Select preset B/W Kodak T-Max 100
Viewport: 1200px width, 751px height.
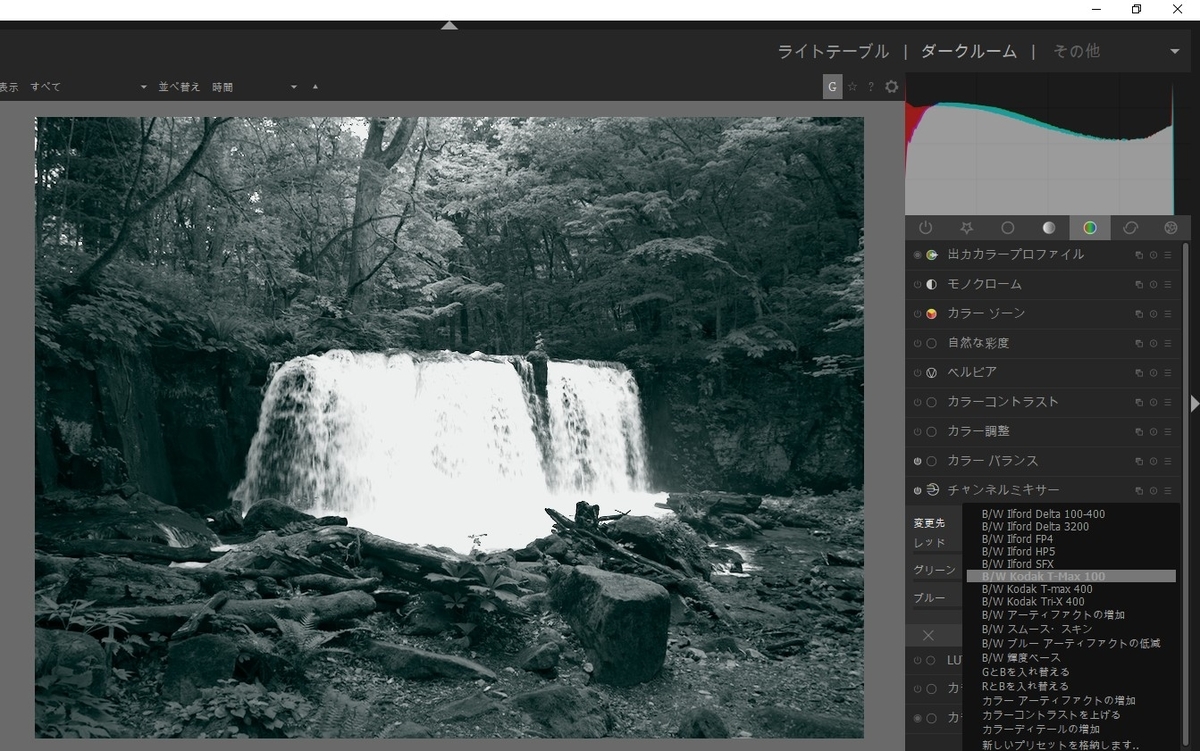1070,577
